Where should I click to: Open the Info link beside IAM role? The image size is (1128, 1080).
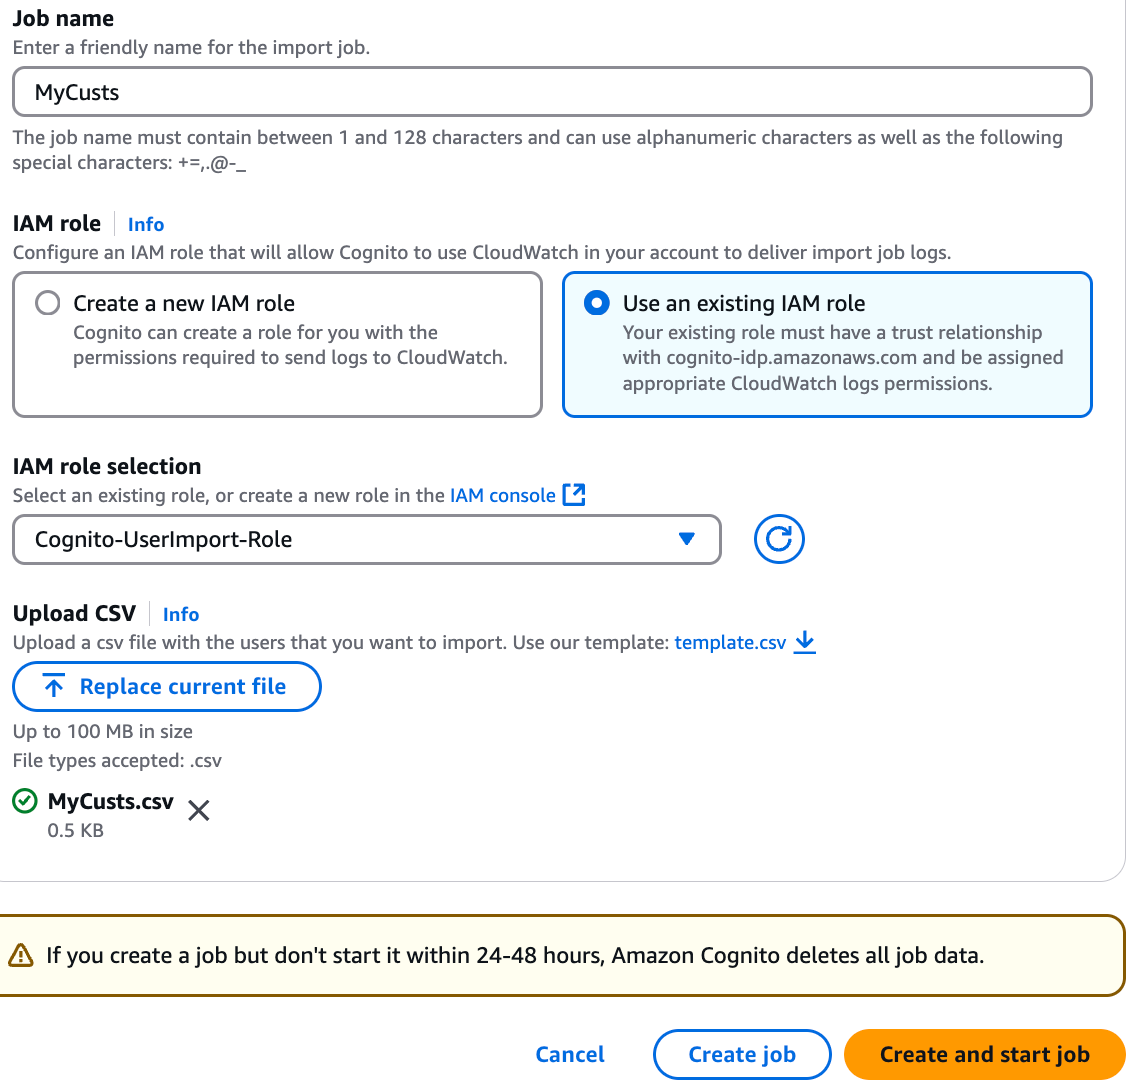coord(146,224)
